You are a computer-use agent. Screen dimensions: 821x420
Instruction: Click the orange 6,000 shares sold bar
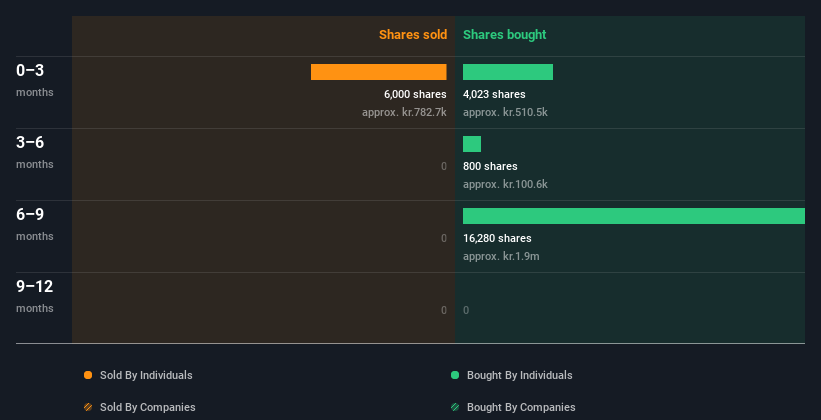click(379, 72)
